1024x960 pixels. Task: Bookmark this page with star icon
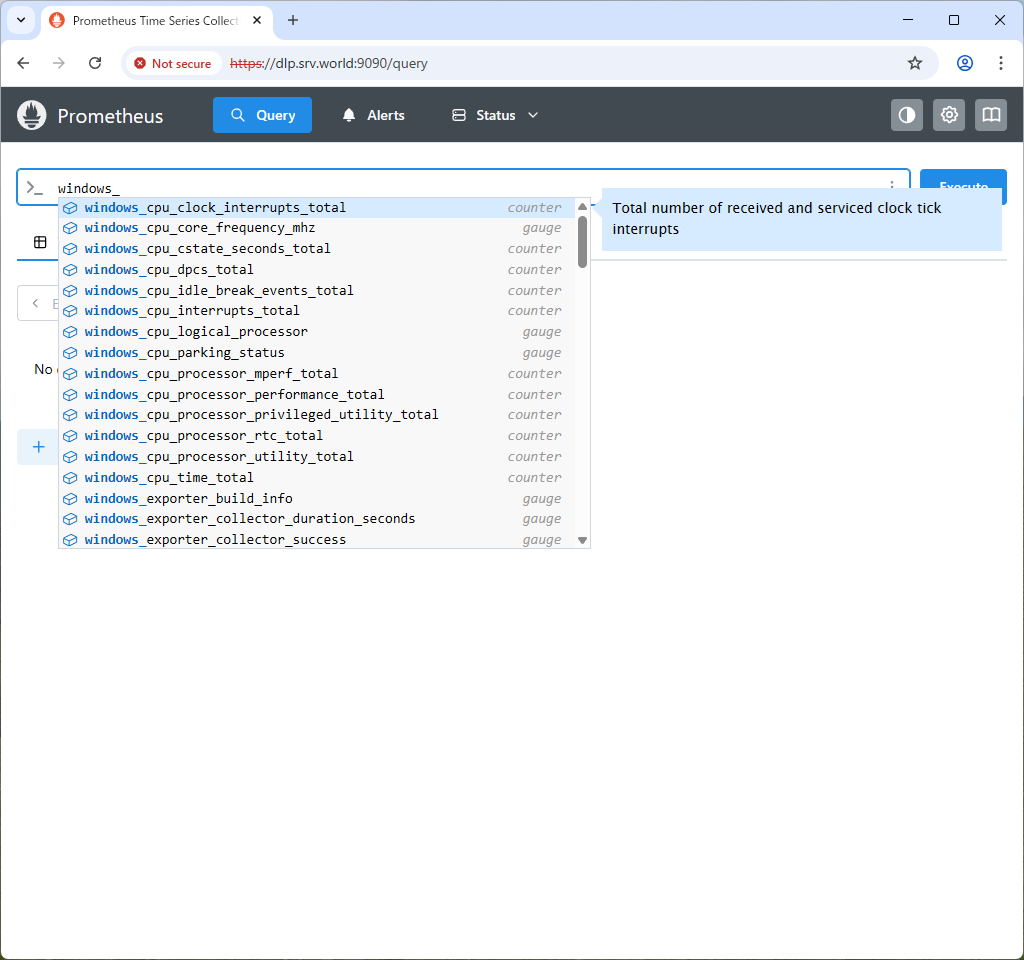pos(915,63)
